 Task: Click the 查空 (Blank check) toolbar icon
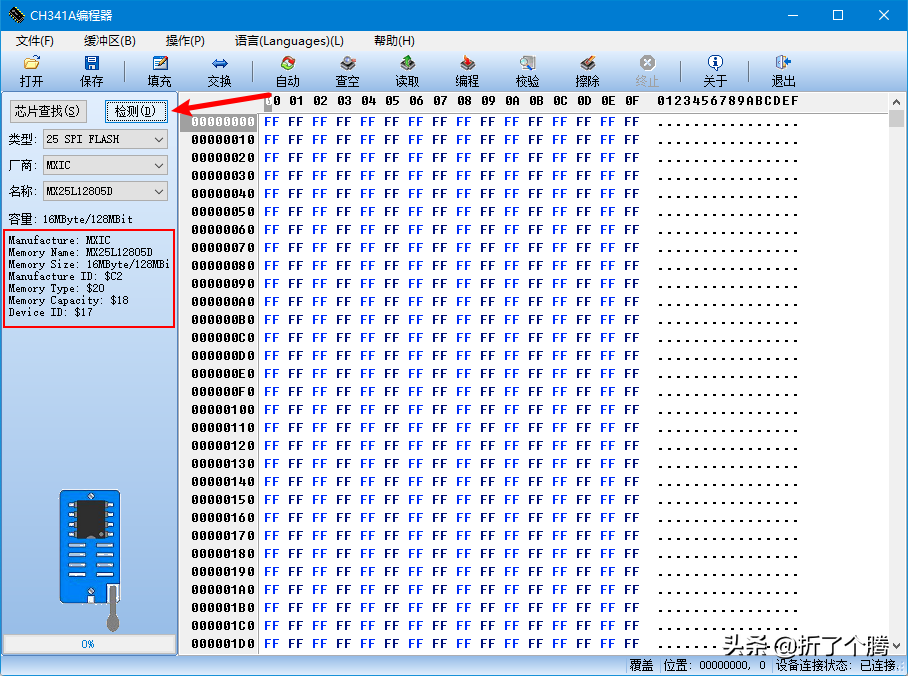pos(347,63)
